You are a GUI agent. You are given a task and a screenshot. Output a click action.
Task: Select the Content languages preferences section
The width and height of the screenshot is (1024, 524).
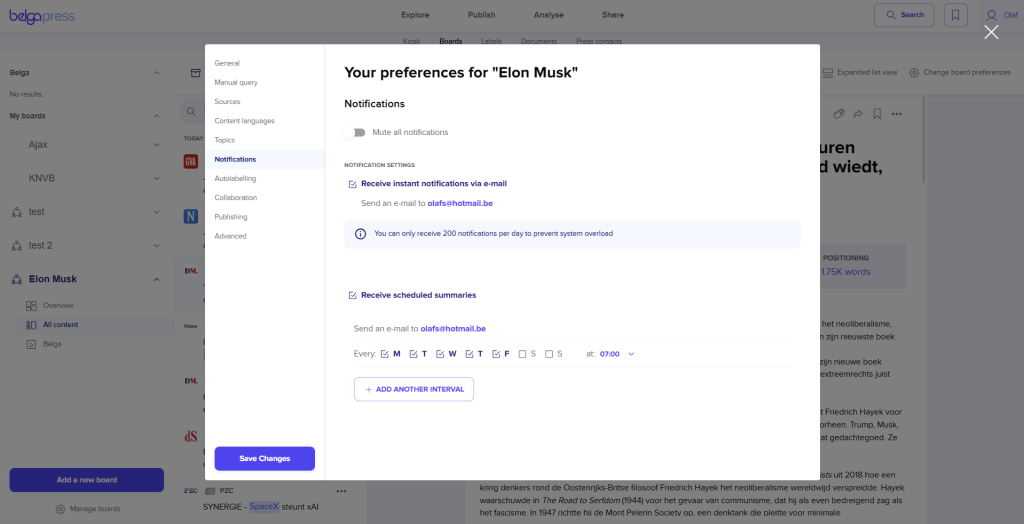[x=244, y=121]
